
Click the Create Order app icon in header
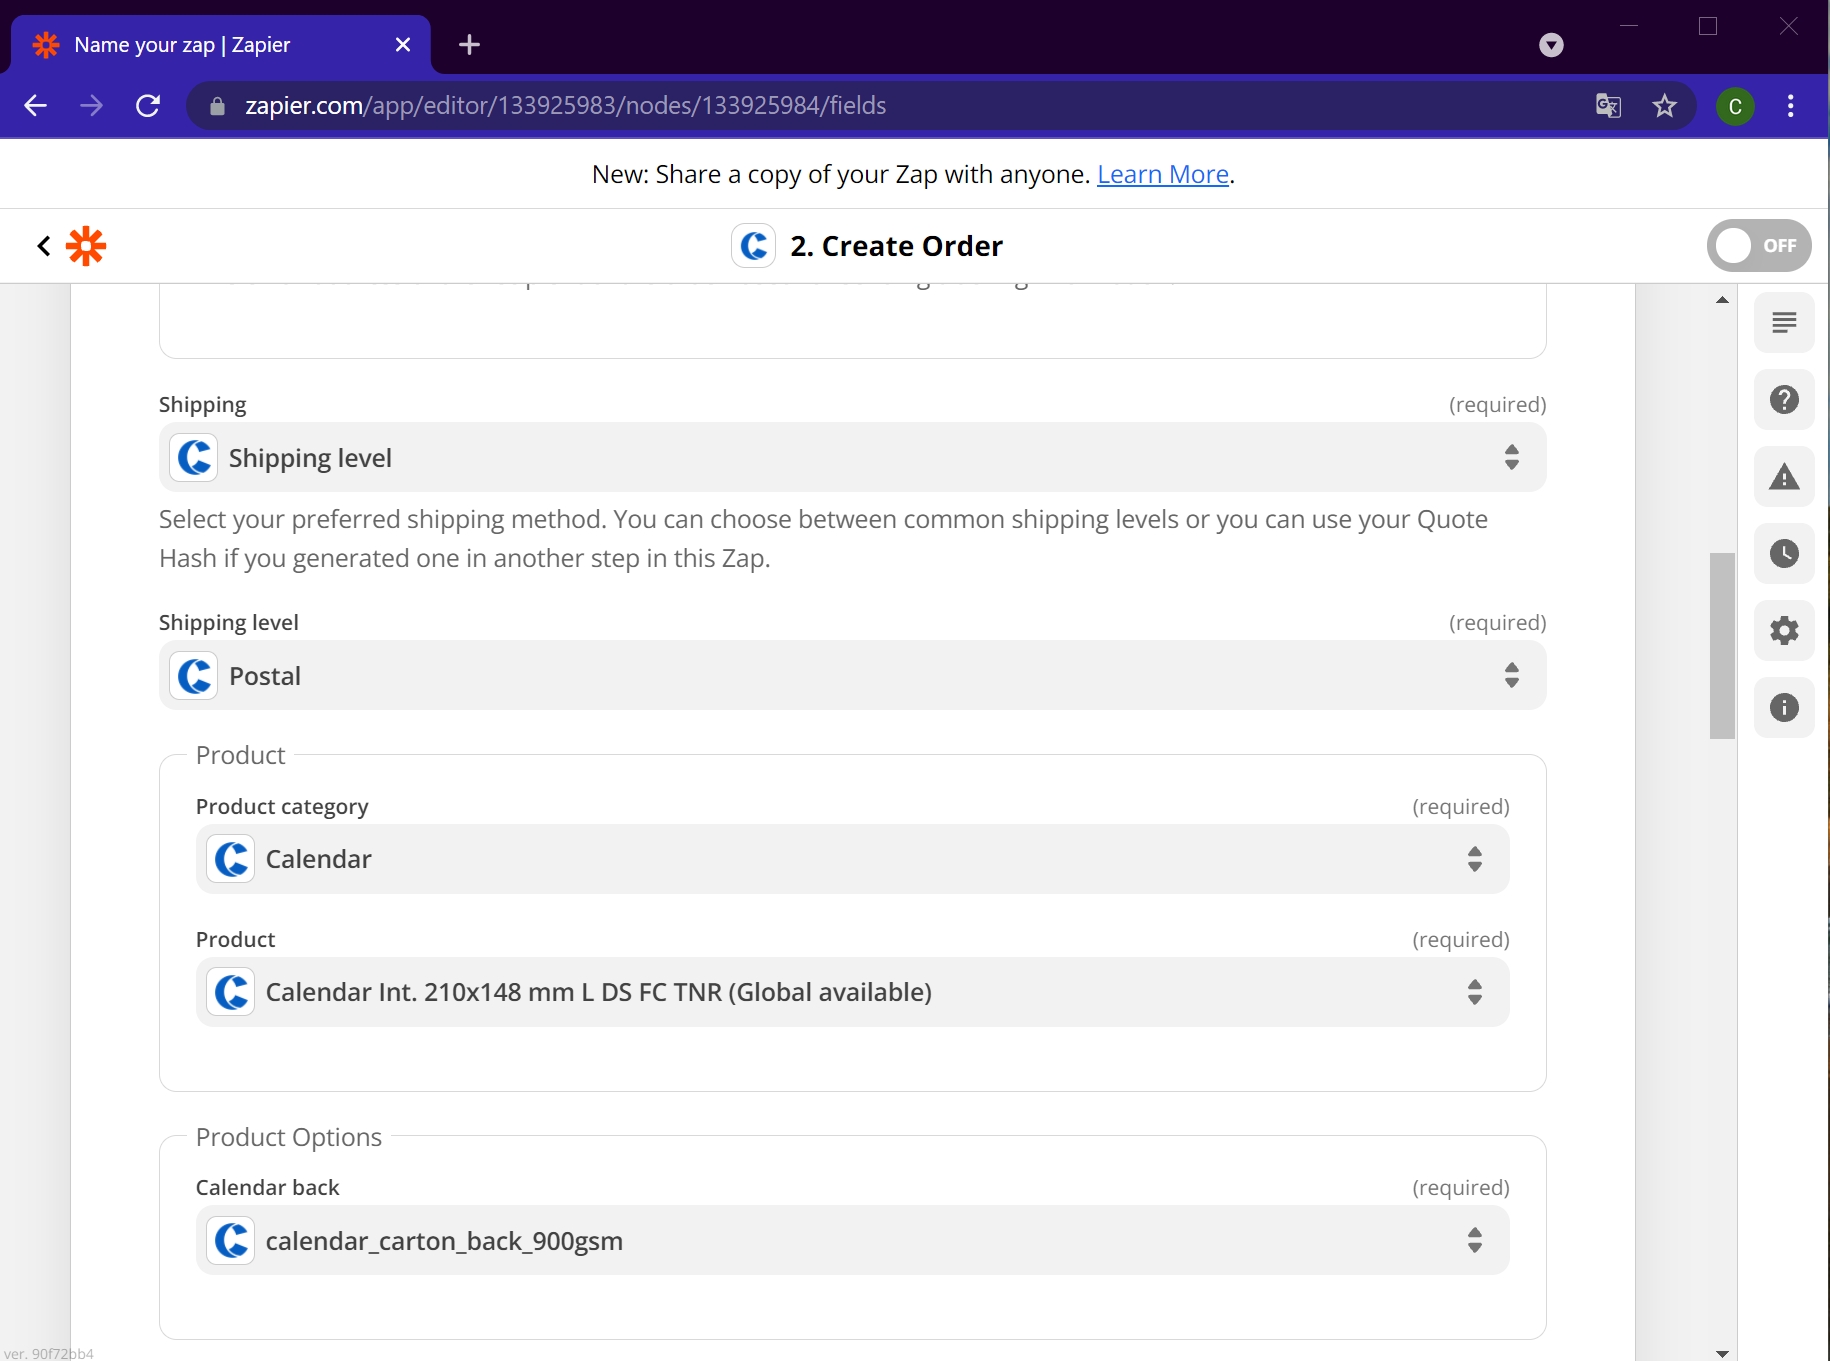pos(754,246)
